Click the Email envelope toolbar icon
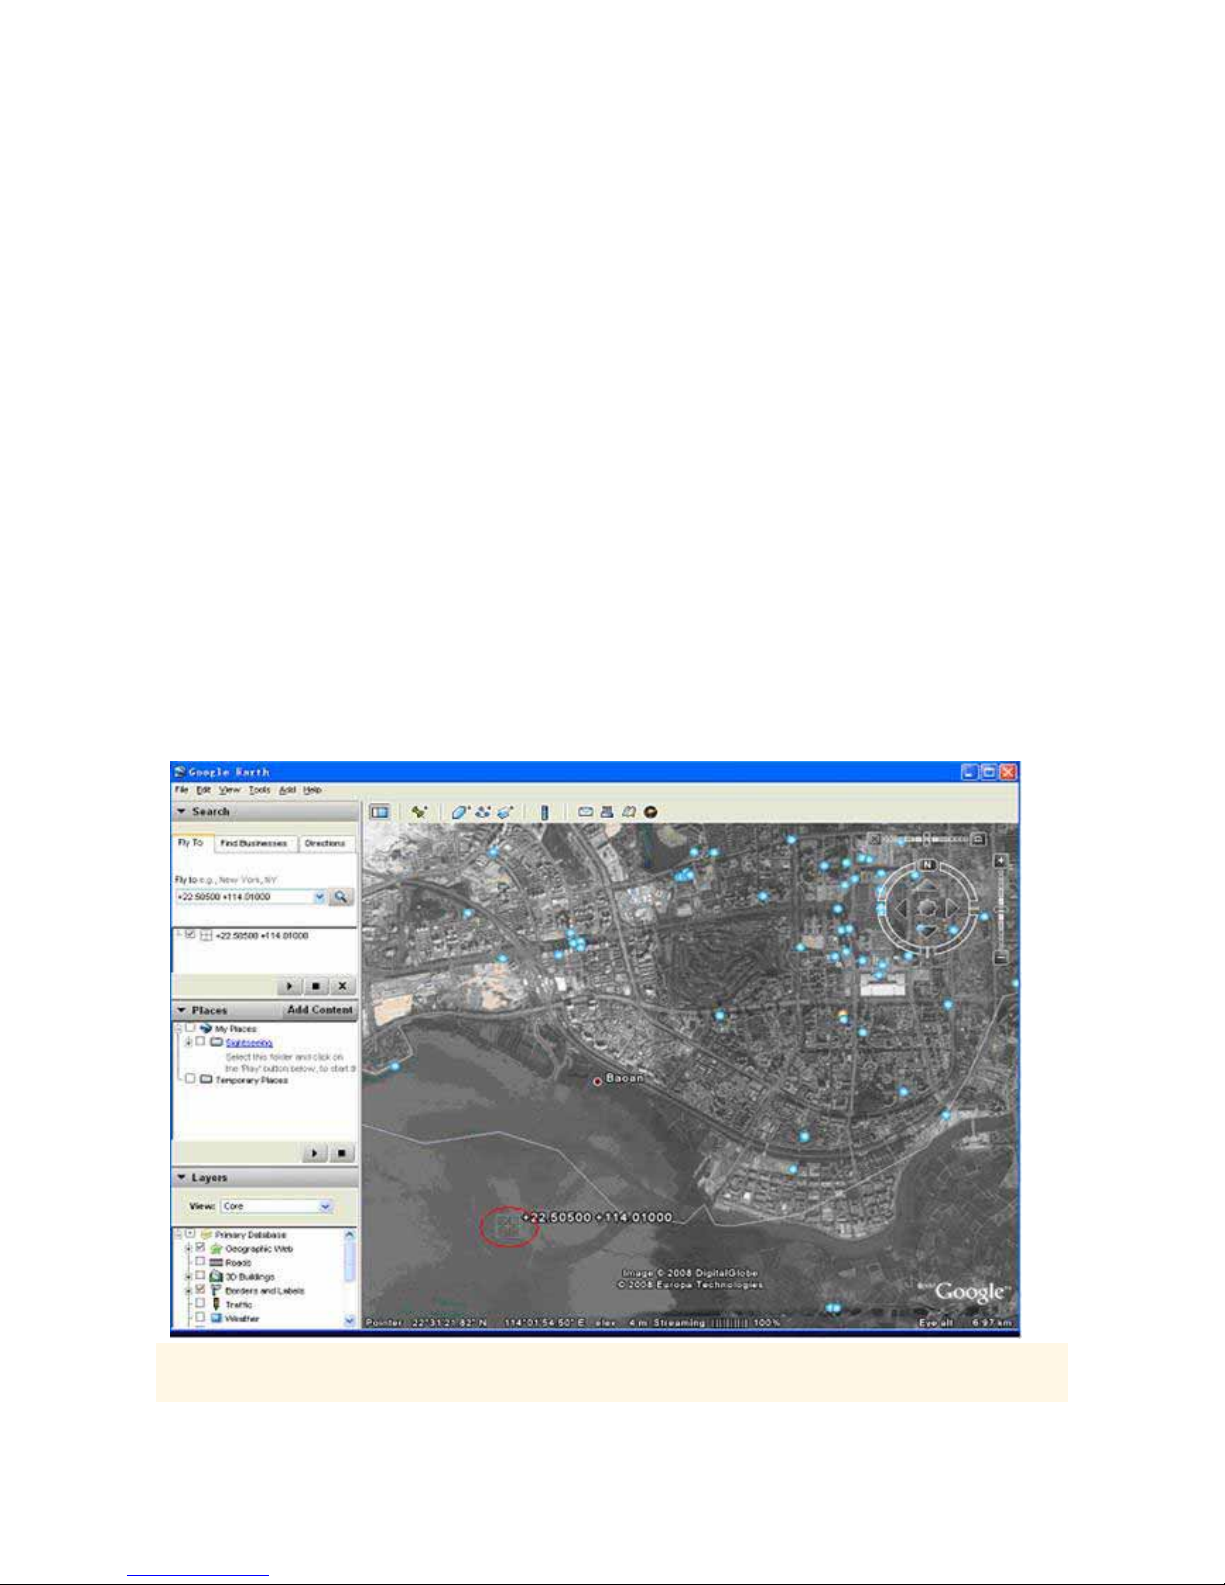 586,812
